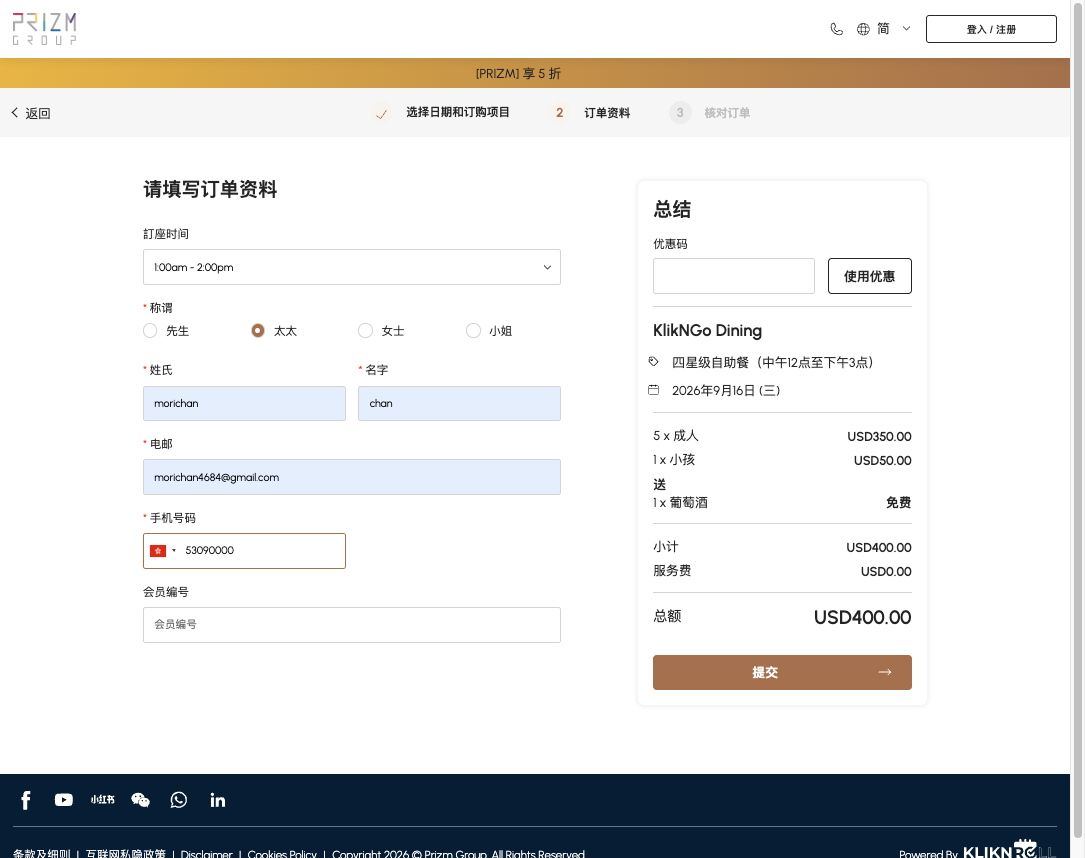Click the 名字 input field
The image size is (1085, 858).
pyautogui.click(x=459, y=403)
